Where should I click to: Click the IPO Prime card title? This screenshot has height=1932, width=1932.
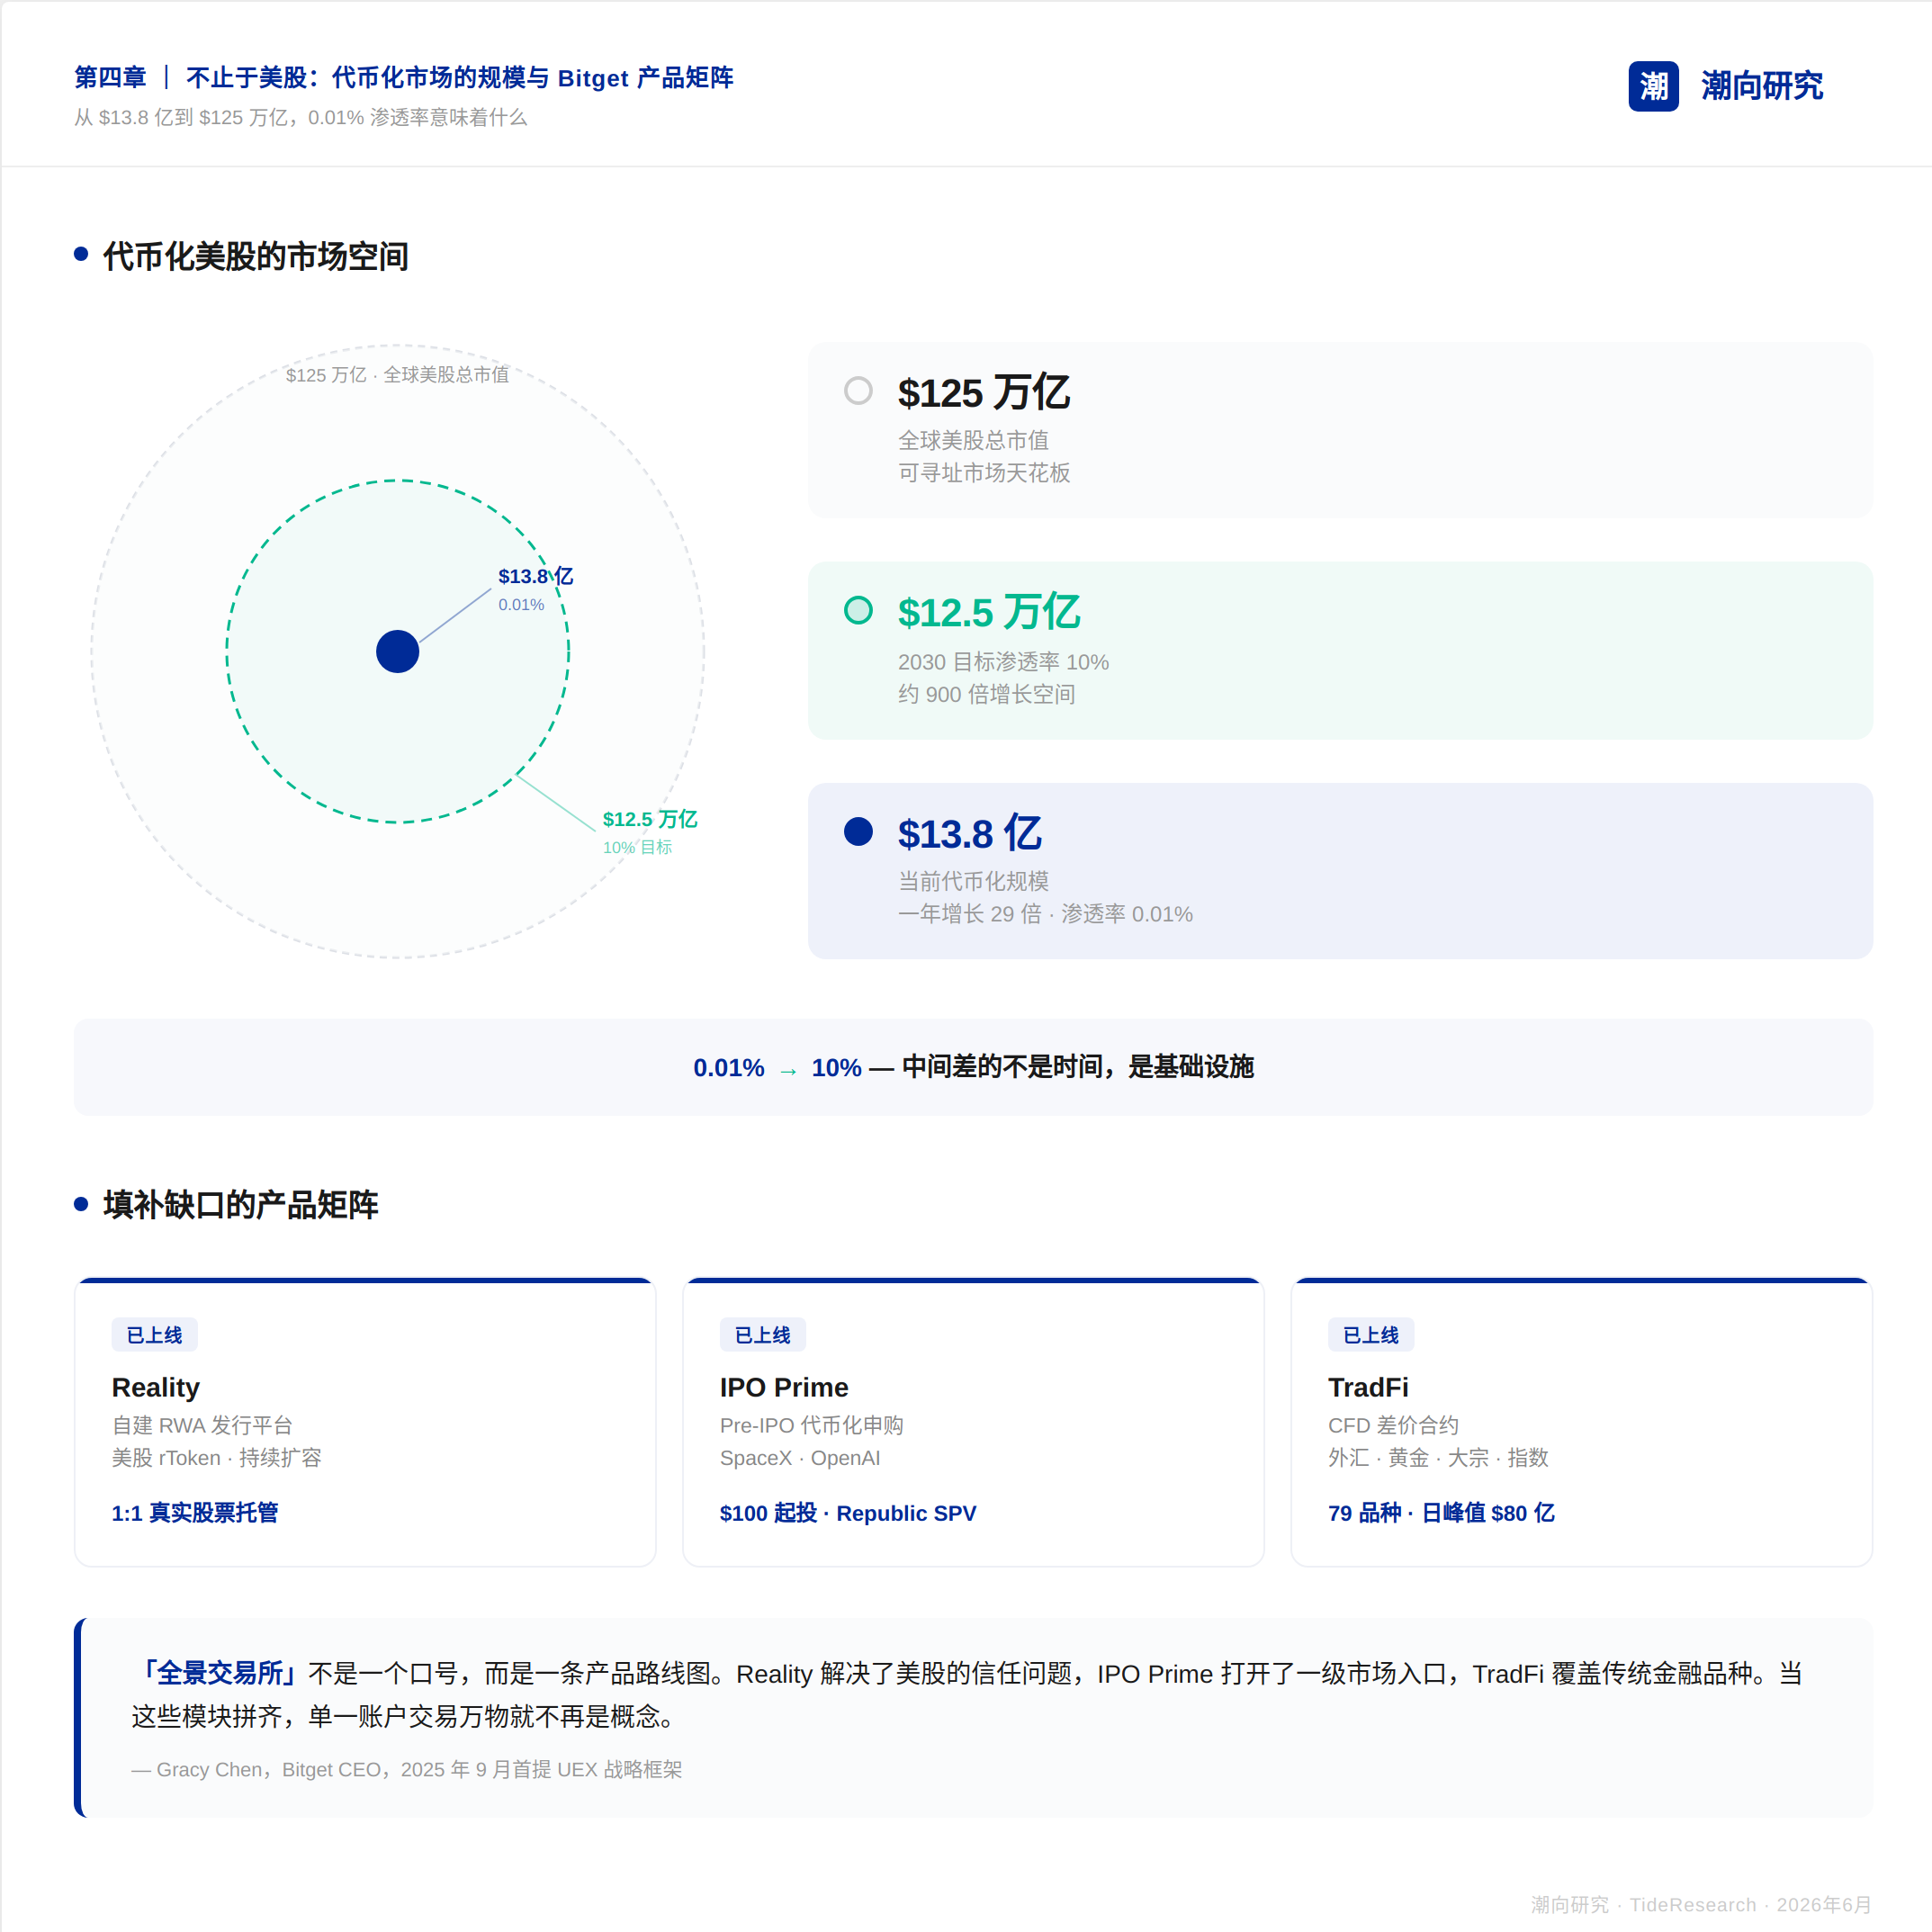pyautogui.click(x=784, y=1387)
